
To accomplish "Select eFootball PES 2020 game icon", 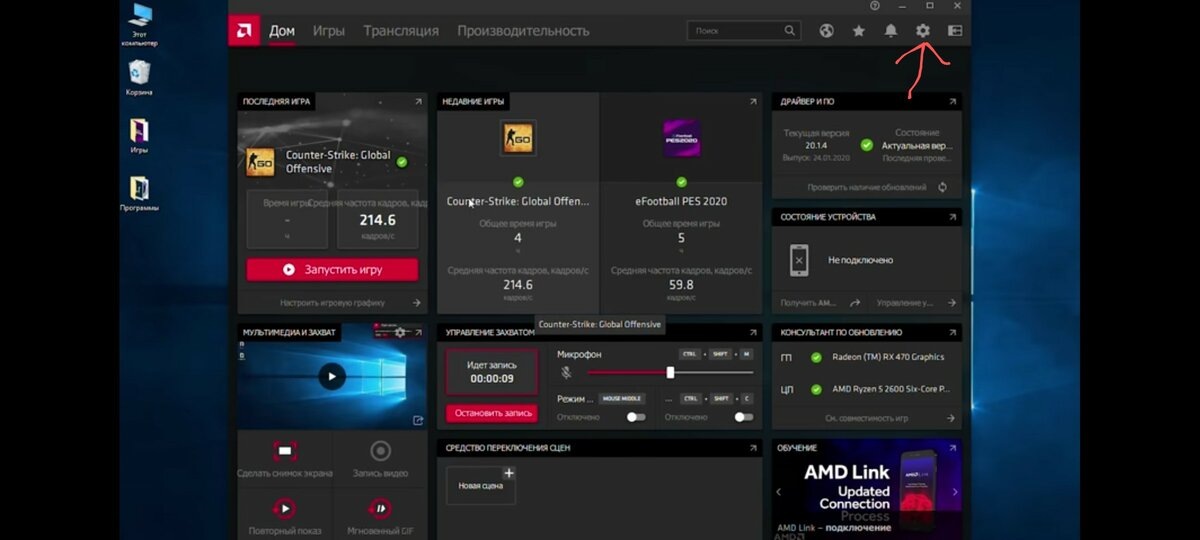I will pyautogui.click(x=681, y=138).
